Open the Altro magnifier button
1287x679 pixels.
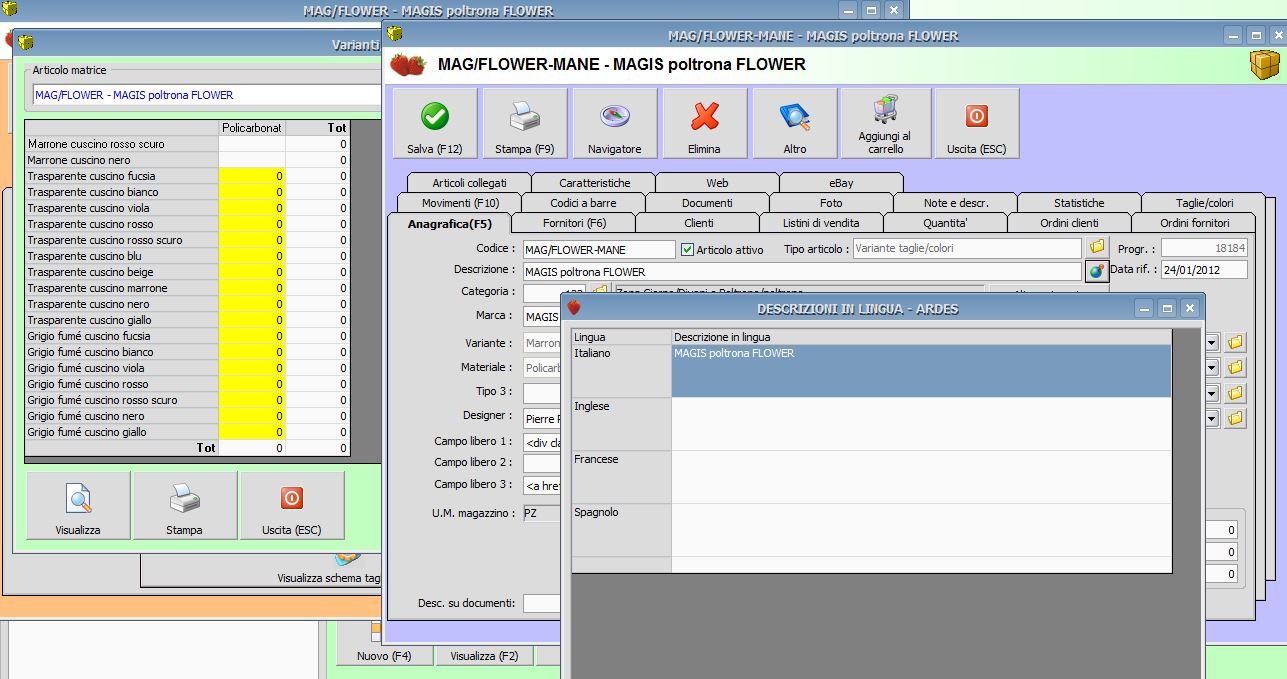click(x=795, y=124)
